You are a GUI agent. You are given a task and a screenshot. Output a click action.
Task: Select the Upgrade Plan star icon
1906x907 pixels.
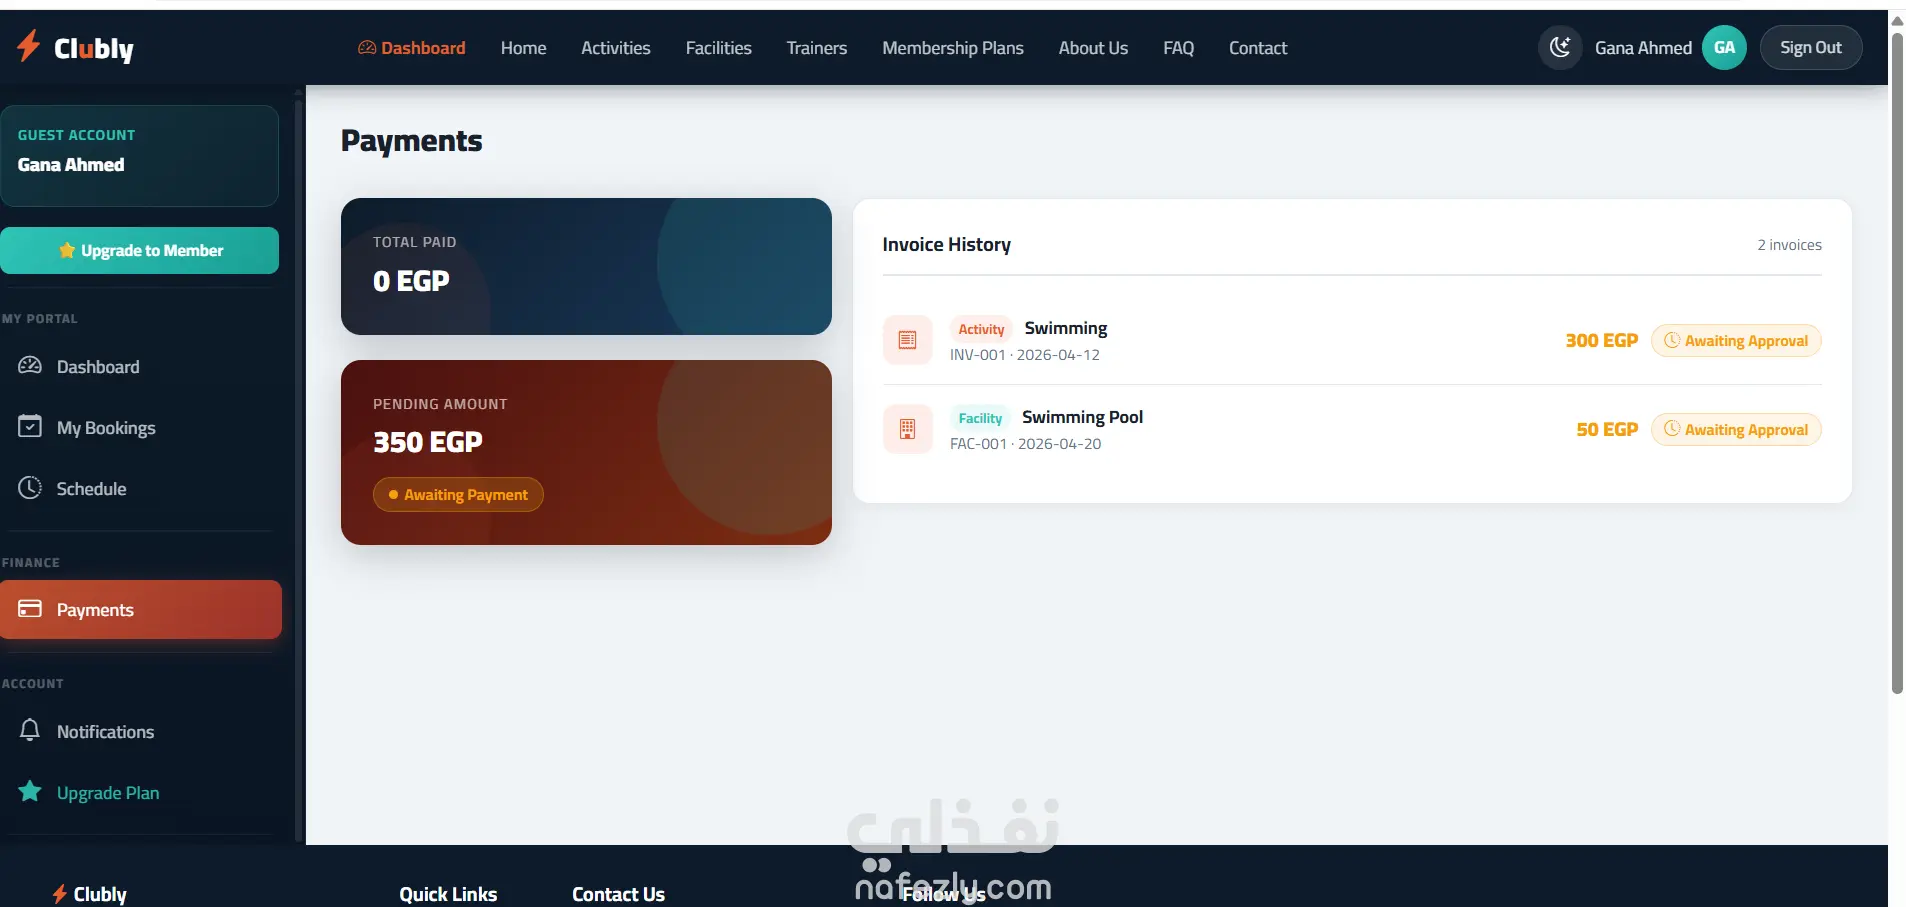click(30, 792)
